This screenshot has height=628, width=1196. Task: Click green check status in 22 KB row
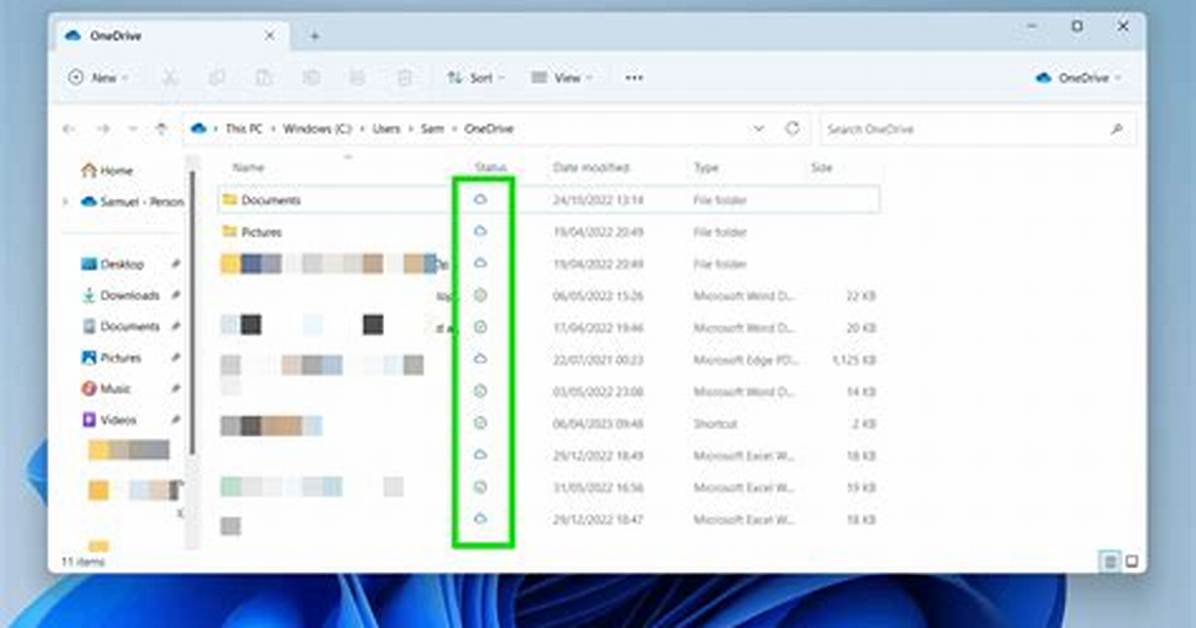click(480, 295)
